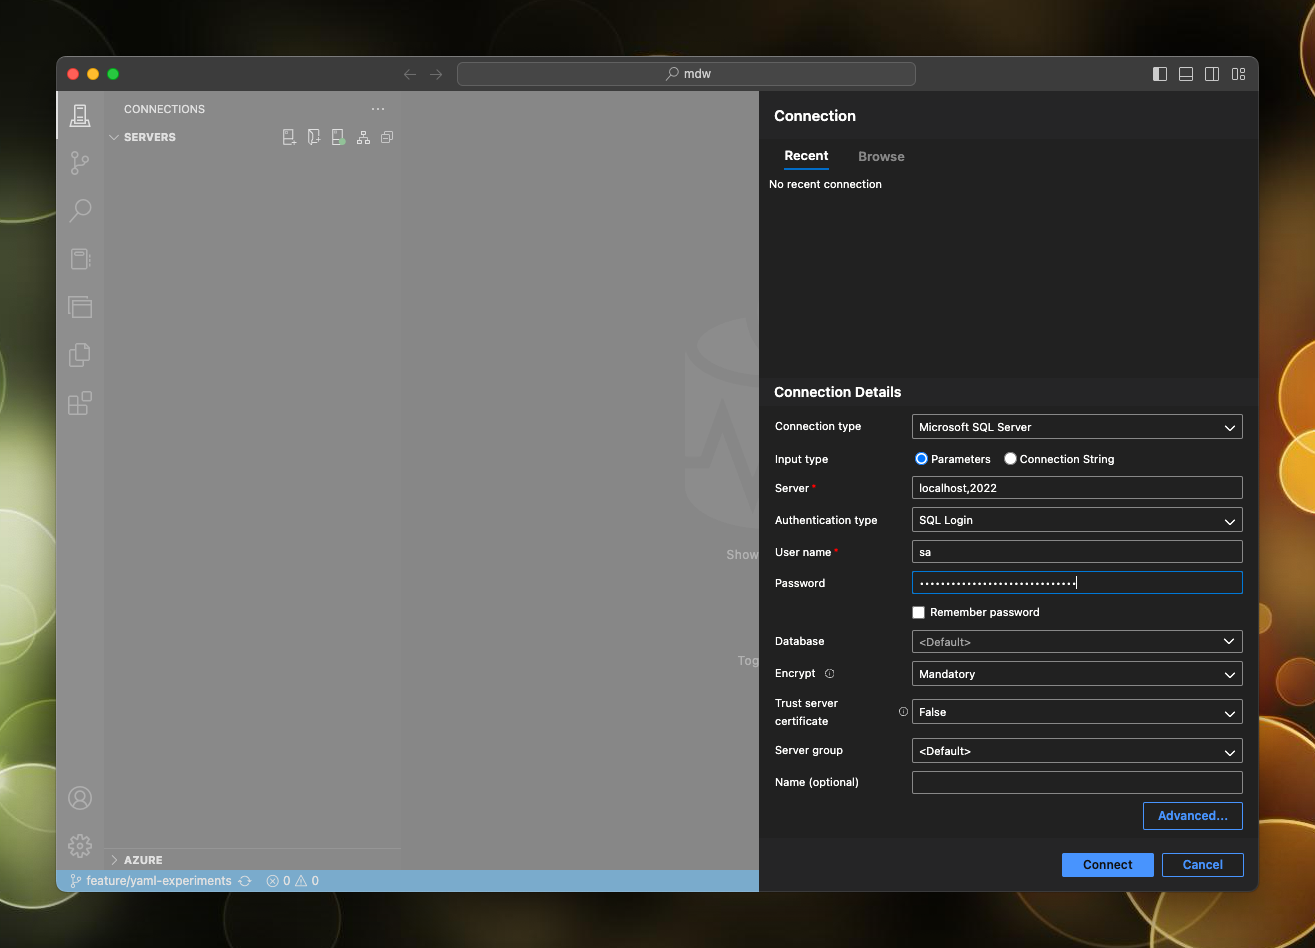This screenshot has height=948, width=1315.
Task: Open Connections panel more actions ellipsis
Action: tap(378, 109)
